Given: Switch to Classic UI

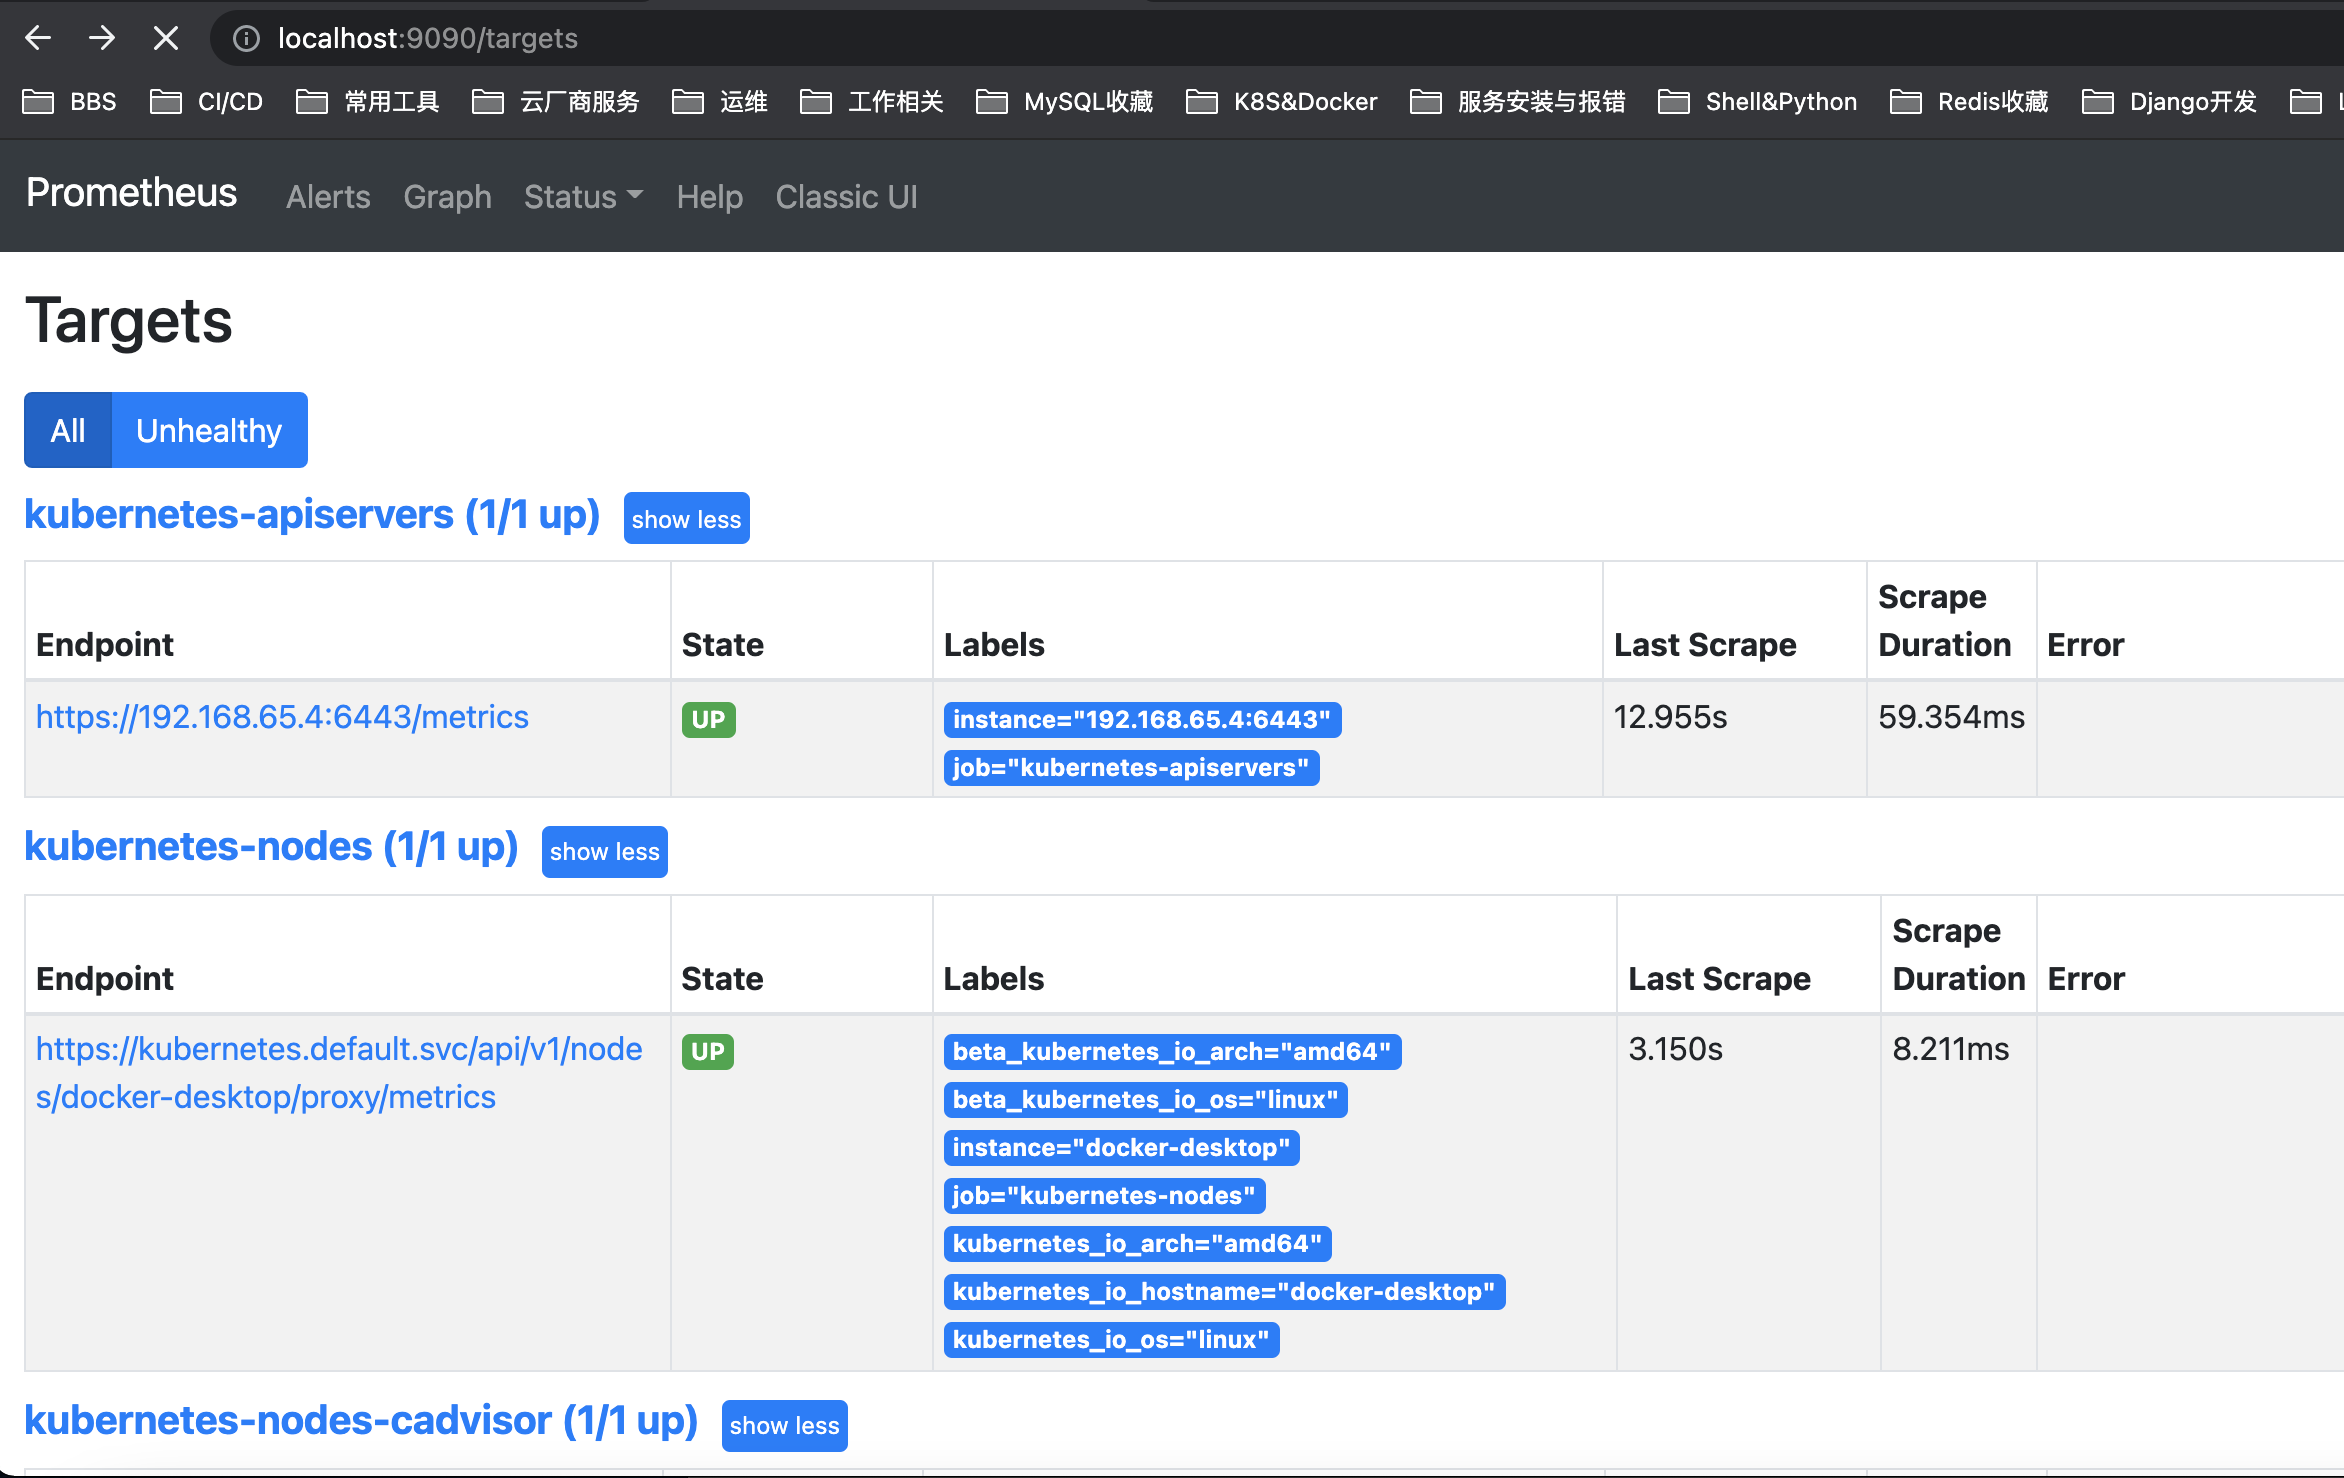Looking at the screenshot, I should pos(846,197).
